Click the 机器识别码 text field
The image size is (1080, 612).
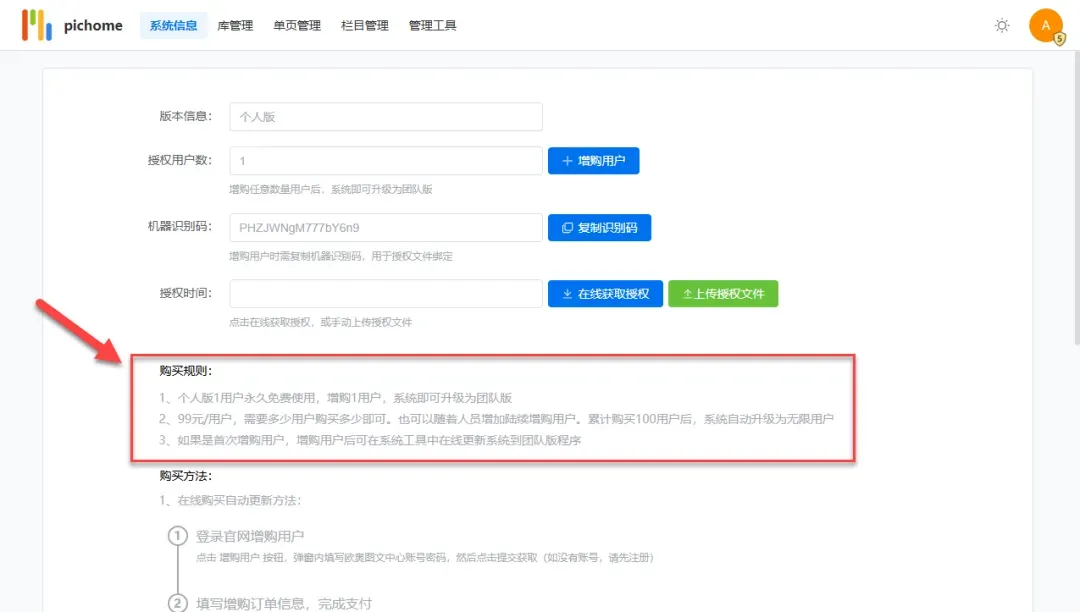pyautogui.click(x=386, y=228)
